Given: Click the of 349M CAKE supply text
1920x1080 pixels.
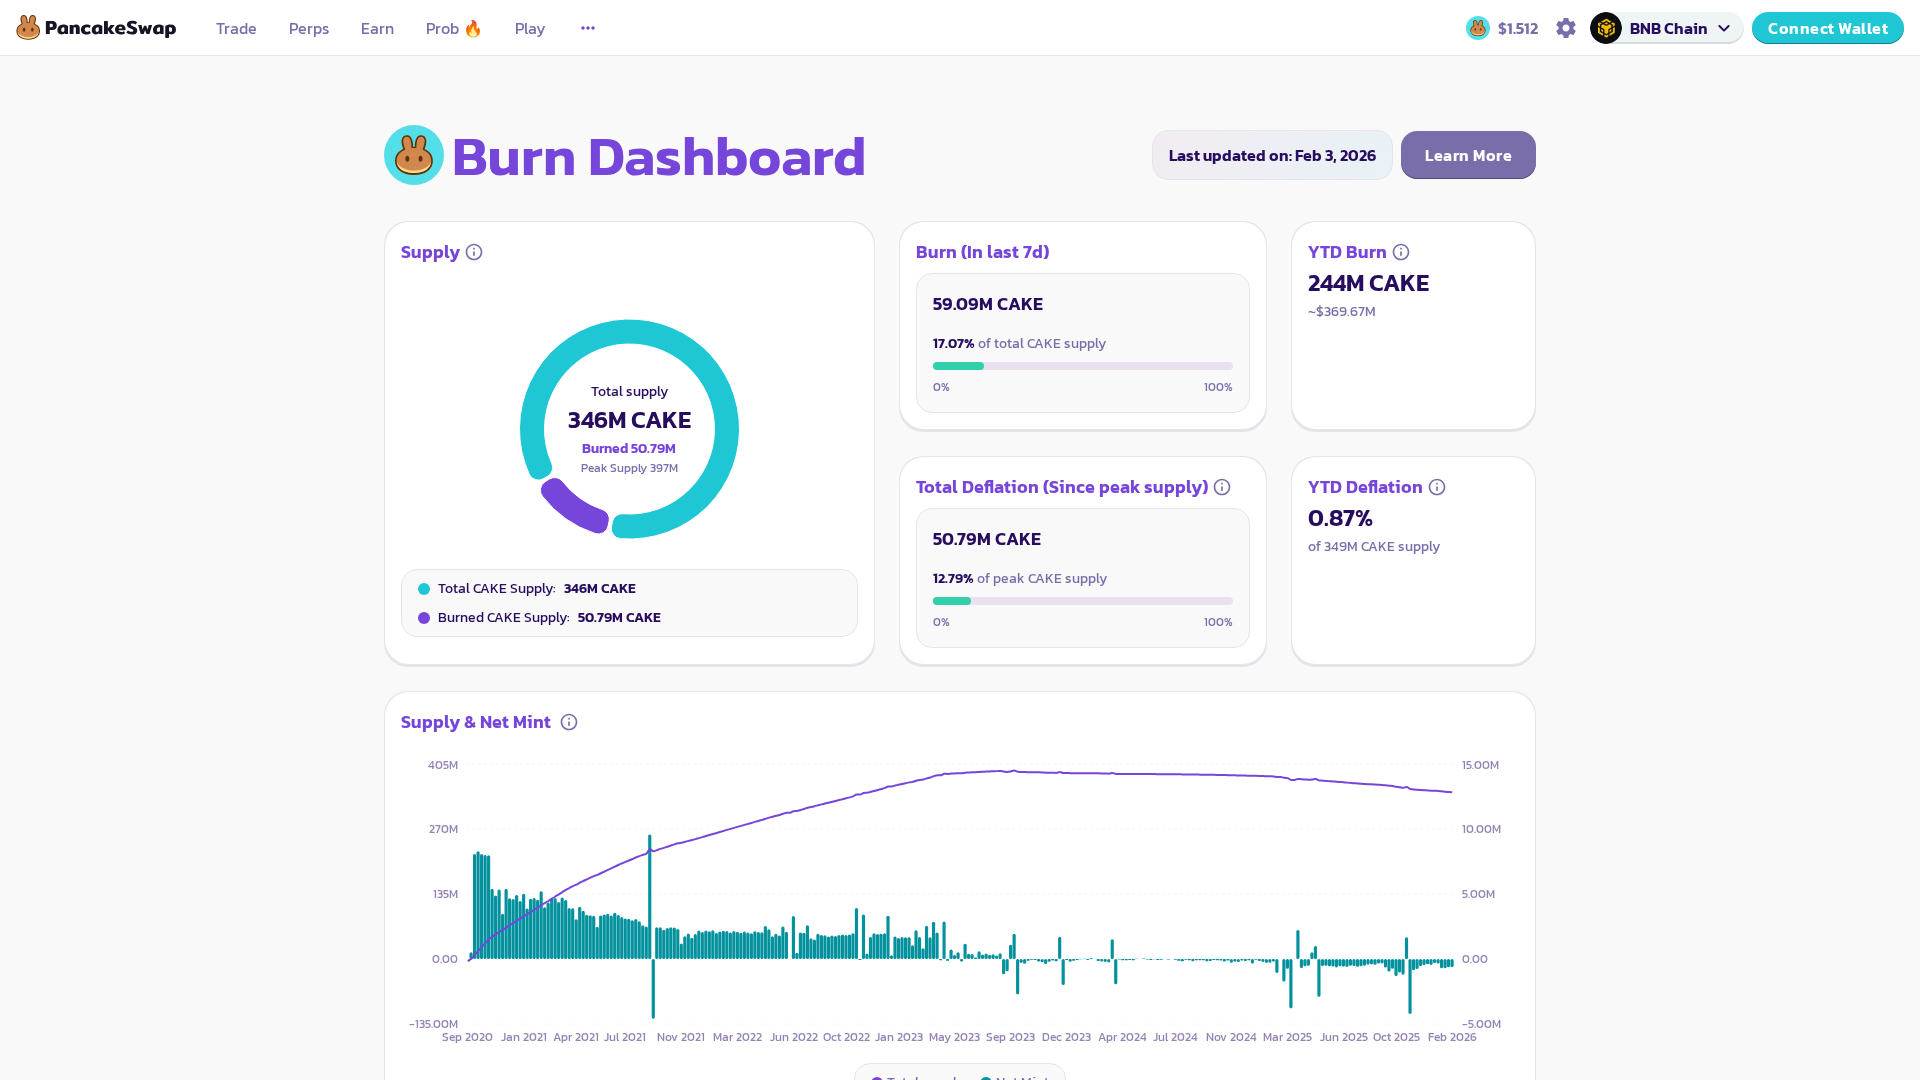Looking at the screenshot, I should point(1374,547).
